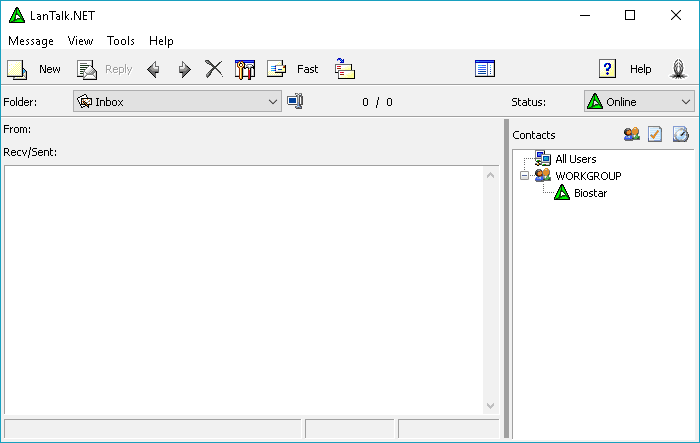Click the clock icon in Contacts header
Image resolution: width=700 pixels, height=443 pixels.
[681, 134]
